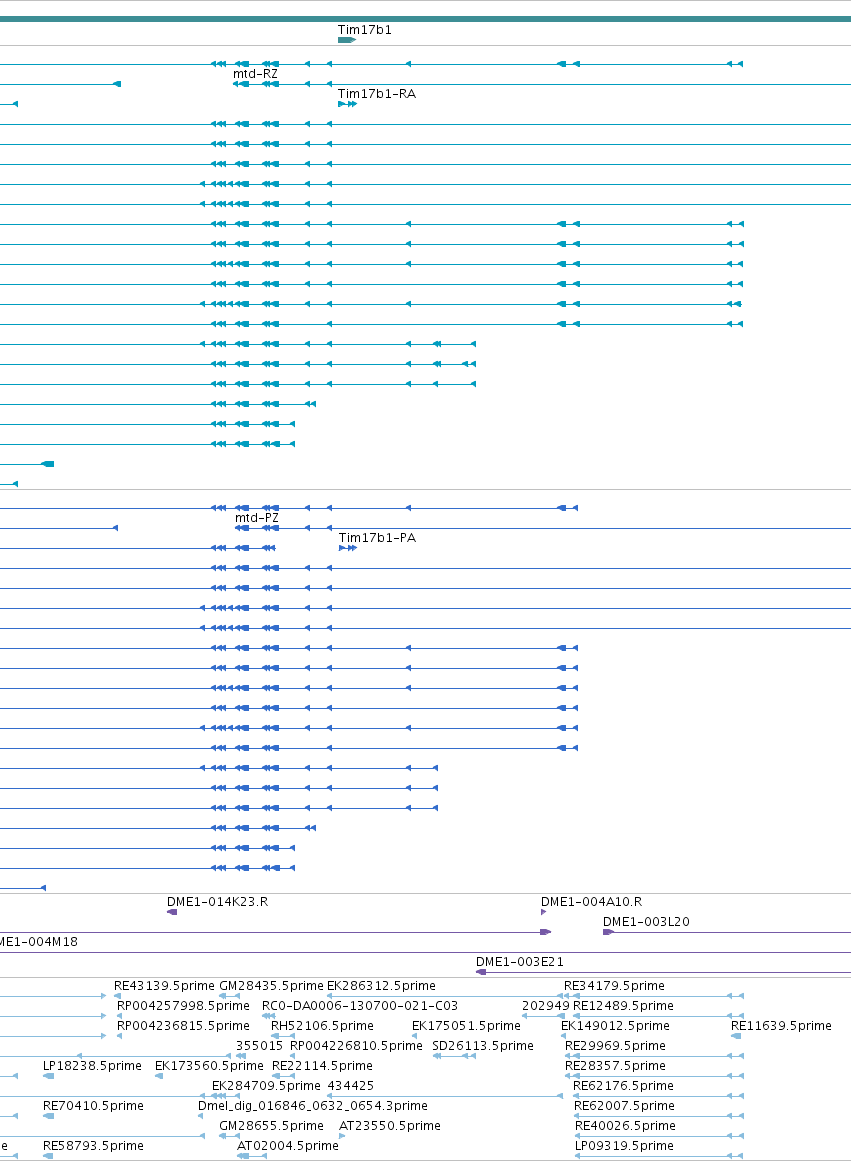Select the purple DME1-003E21 arrow glyph

[x=481, y=972]
